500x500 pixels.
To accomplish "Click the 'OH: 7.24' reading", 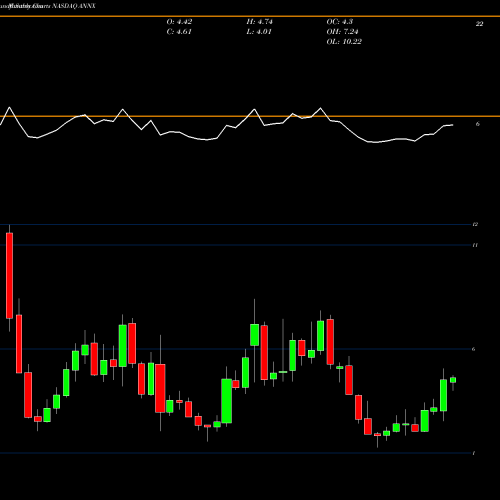I will tap(342, 32).
